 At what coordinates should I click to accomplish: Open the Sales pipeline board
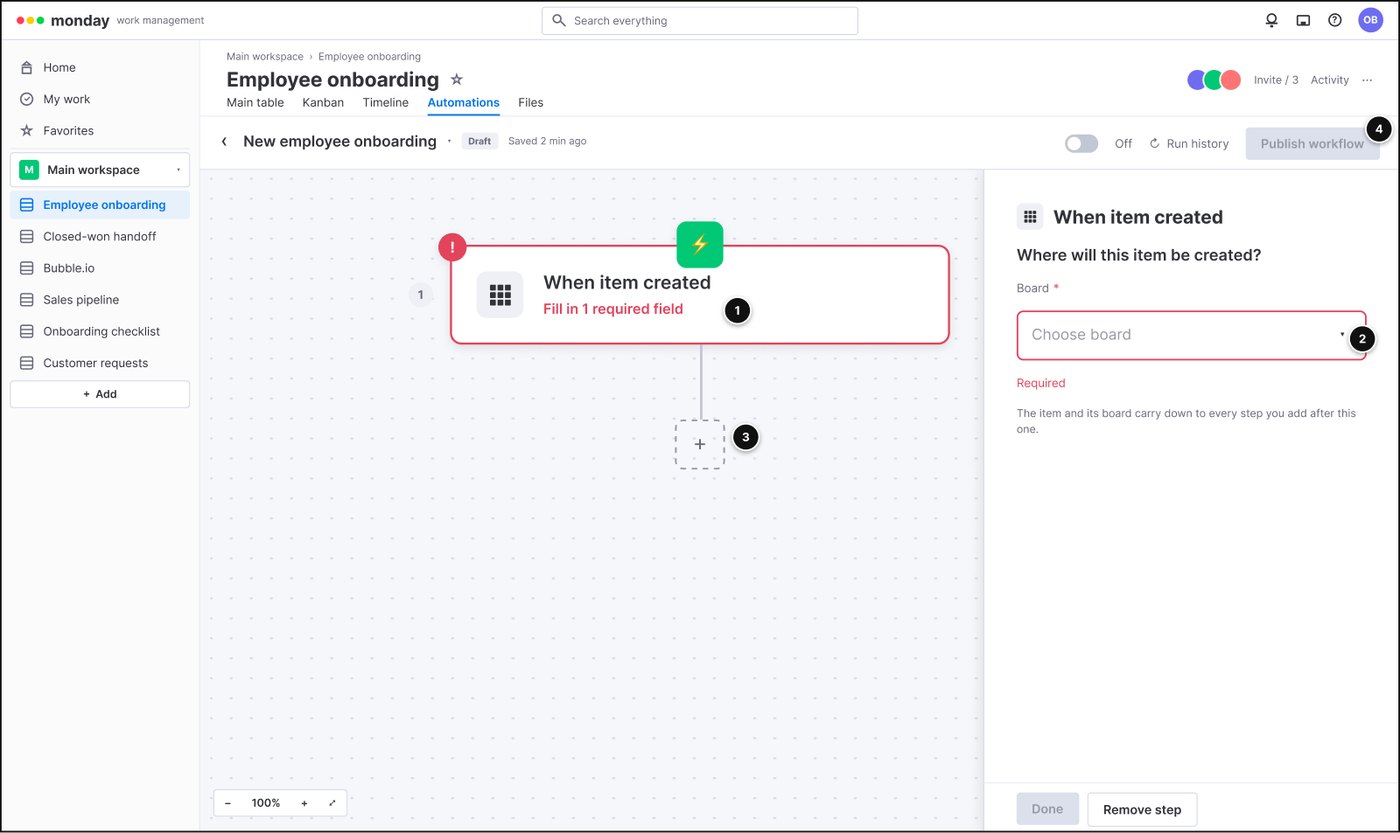pos(100,300)
